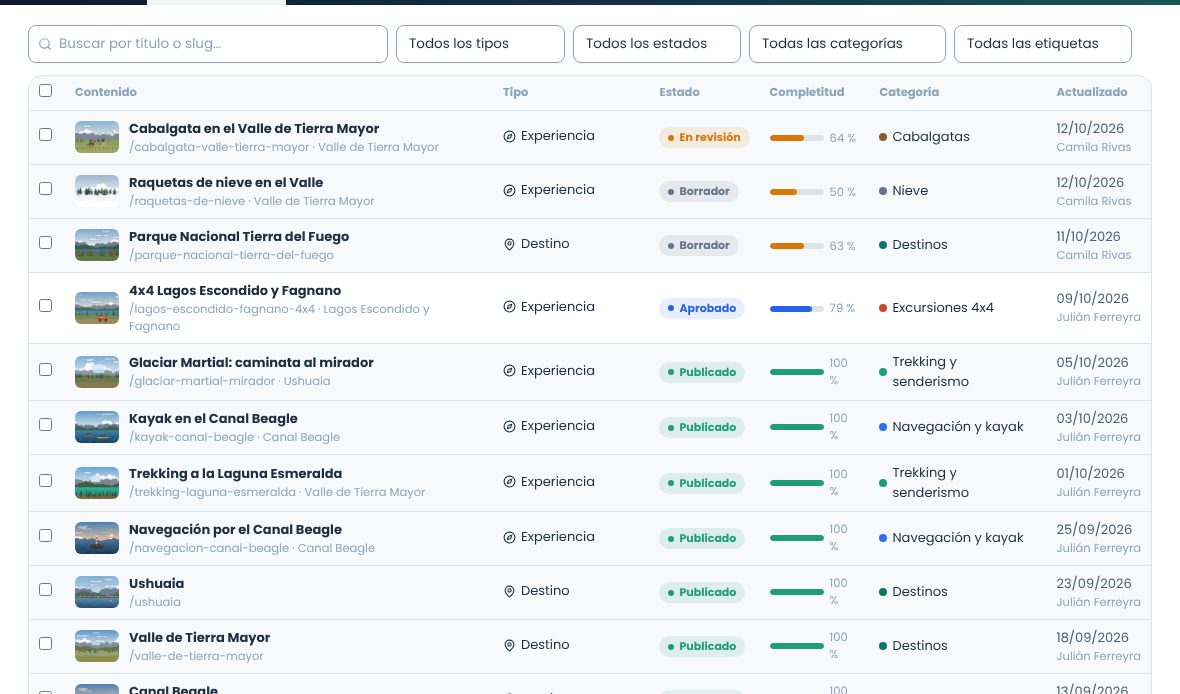Click the Nieve category label
Screen dimensions: 1180x694
(x=910, y=191)
